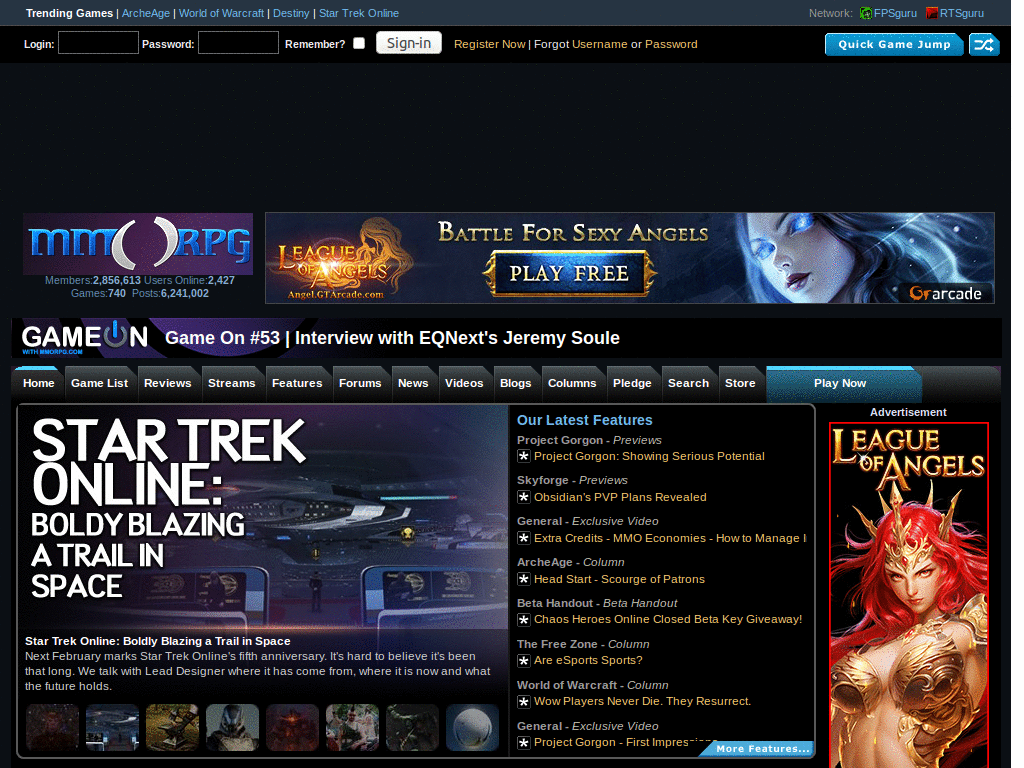Click the League of Angels Play Free banner

630,258
